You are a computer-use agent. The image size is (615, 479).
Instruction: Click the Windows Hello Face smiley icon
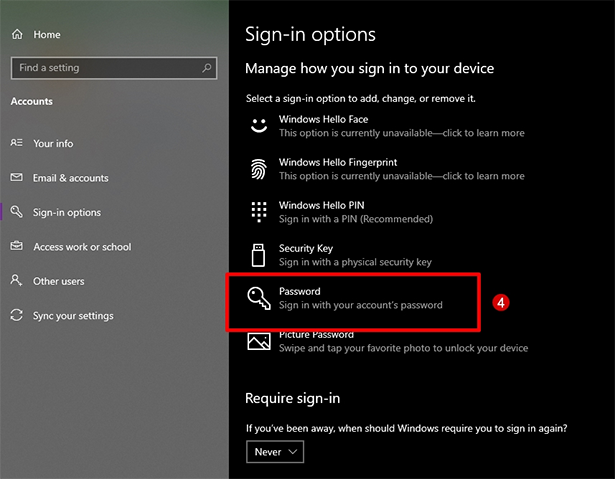[259, 126]
